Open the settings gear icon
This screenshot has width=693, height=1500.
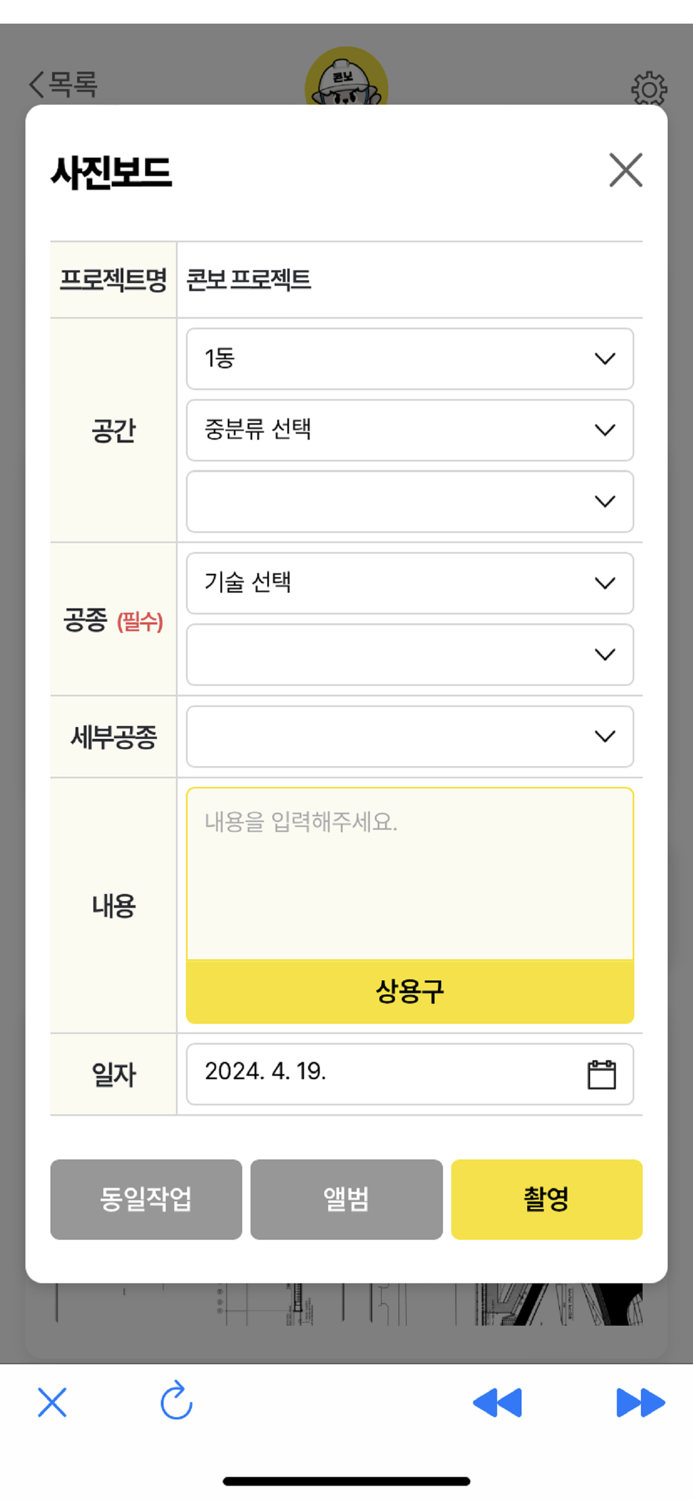point(648,89)
